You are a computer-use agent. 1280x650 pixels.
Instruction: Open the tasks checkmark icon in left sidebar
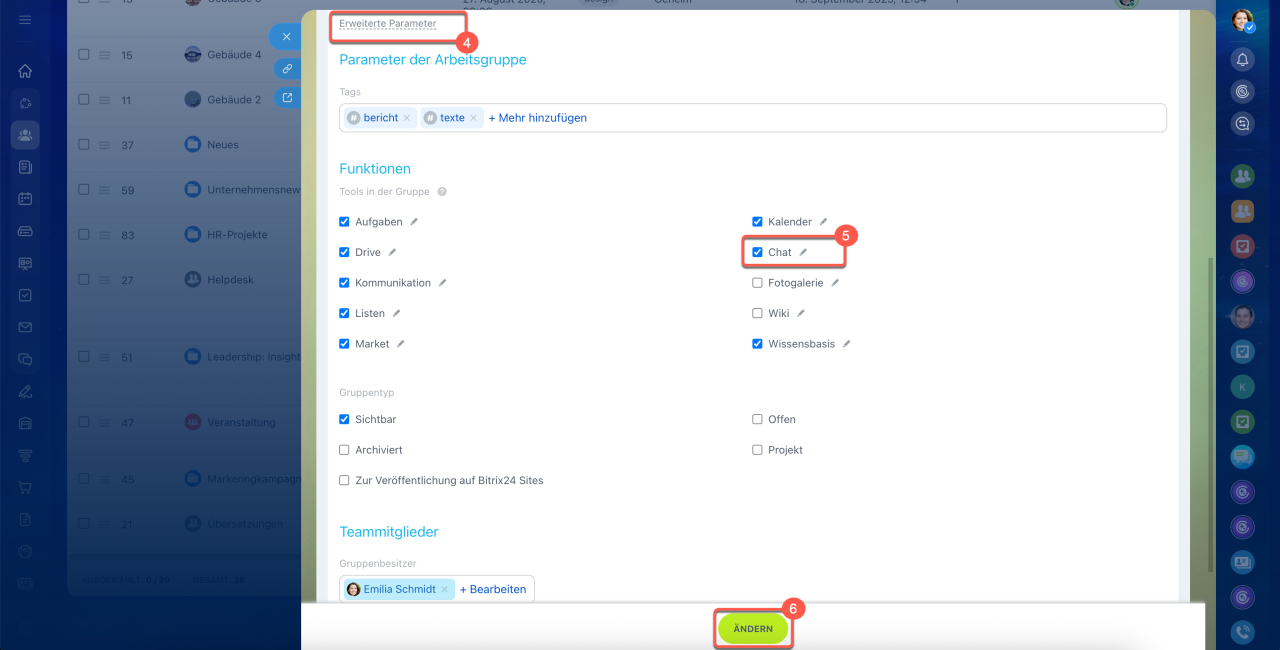(x=25, y=295)
